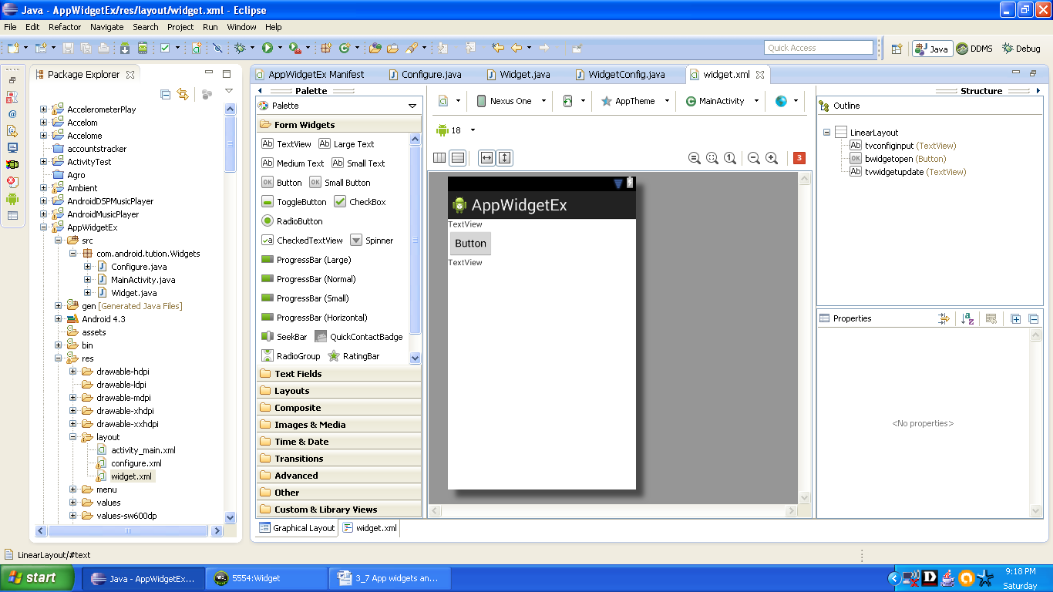Image resolution: width=1053 pixels, height=592 pixels.
Task: Click the locale globe icon
Action: pos(781,101)
